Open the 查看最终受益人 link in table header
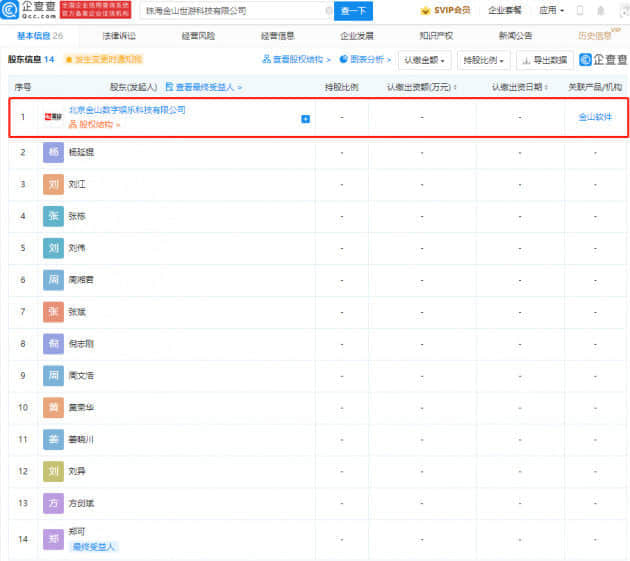This screenshot has height=561, width=630. 203,87
